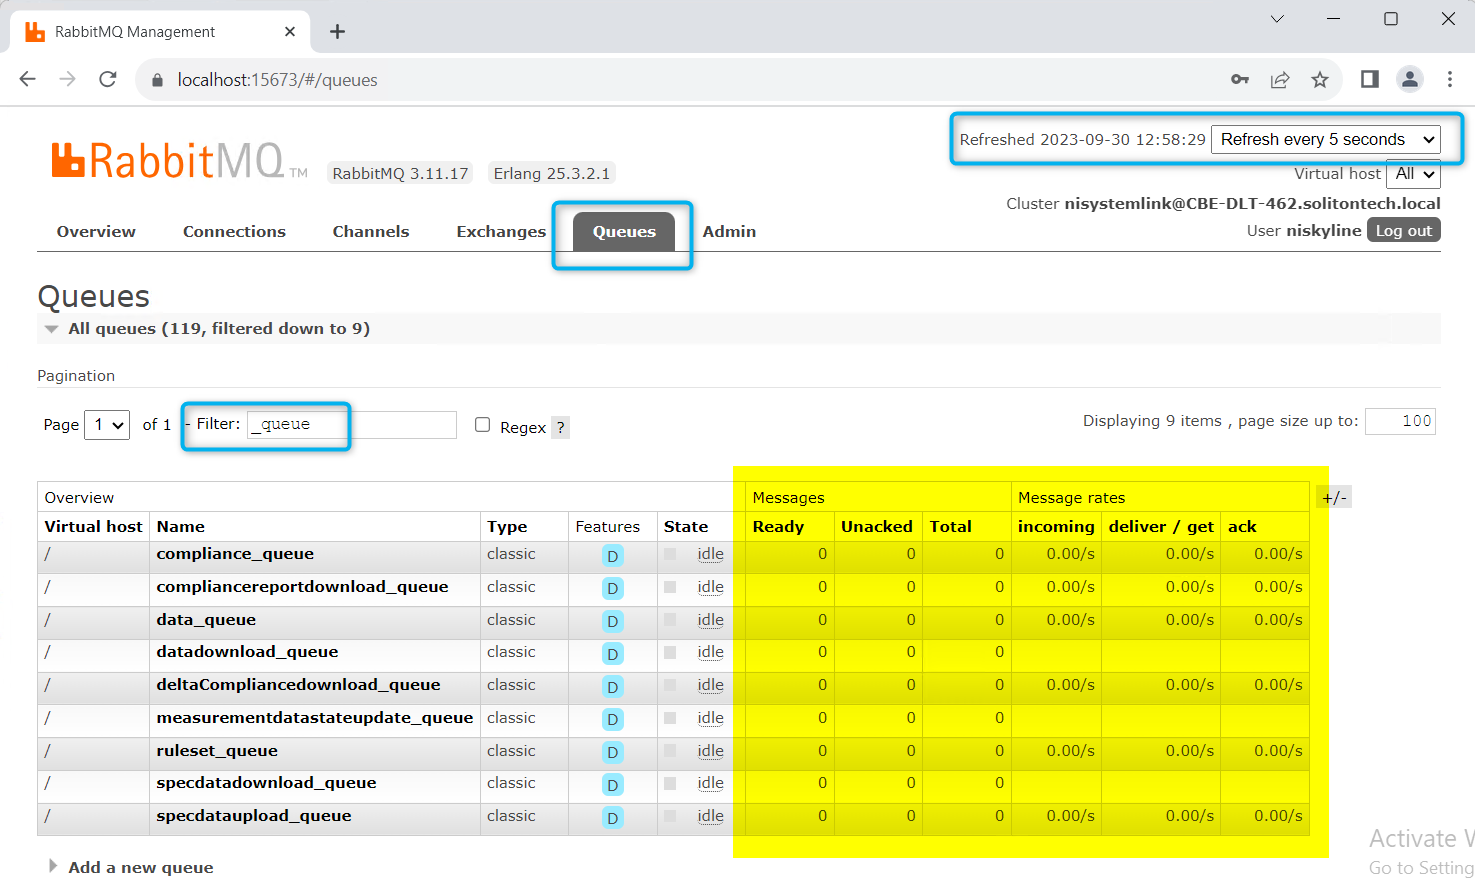Sort by incoming rate column header

point(1056,527)
